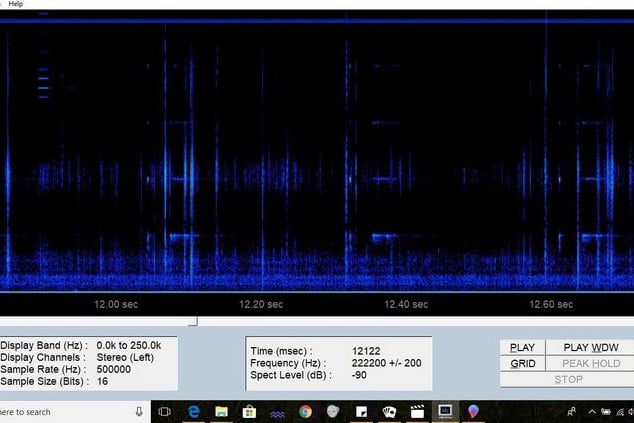
Task: Open the Solitaire cards app in the taskbar
Action: coord(389,412)
